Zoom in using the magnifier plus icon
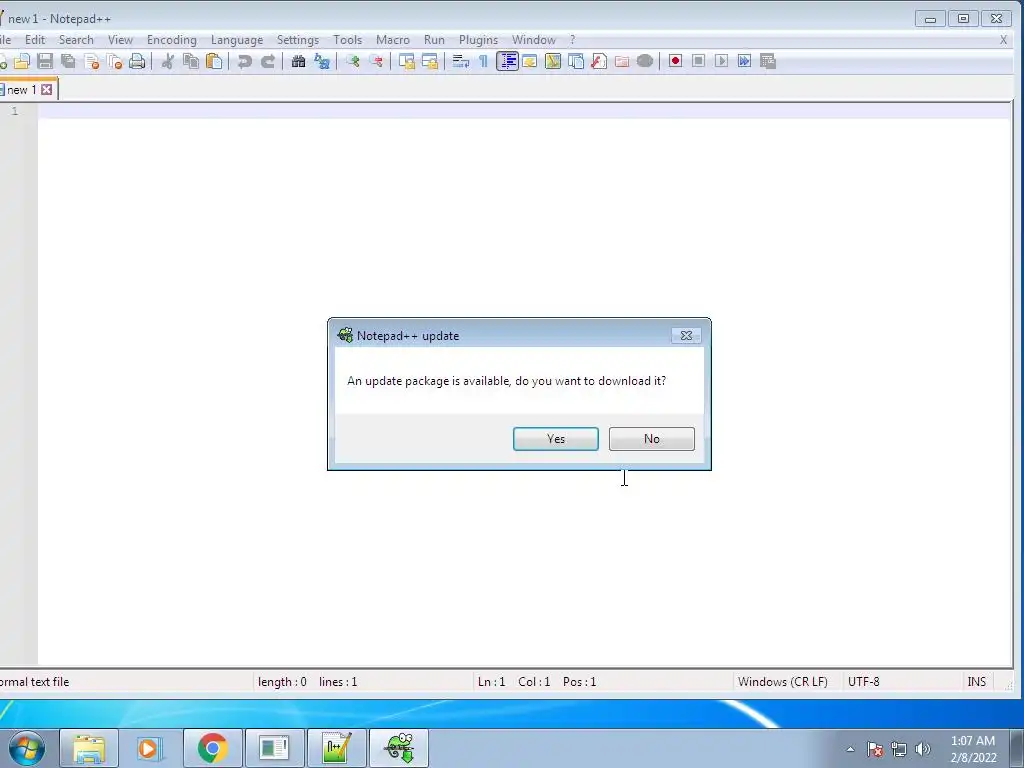1024x768 pixels. point(353,61)
